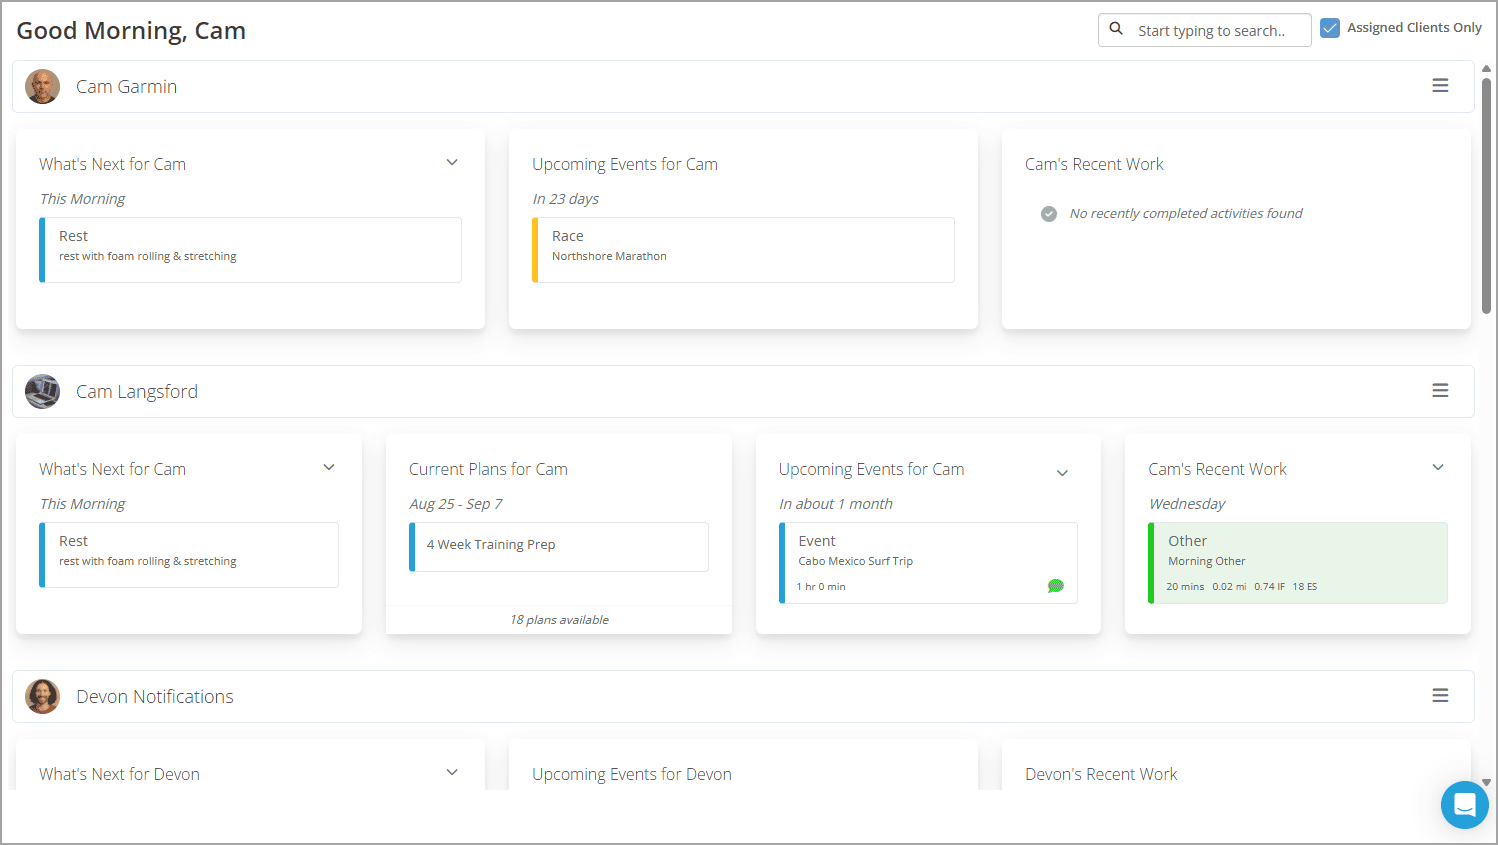Viewport: 1498px width, 845px height.
Task: Open the Devon Notifications options menu
Action: [1440, 694]
